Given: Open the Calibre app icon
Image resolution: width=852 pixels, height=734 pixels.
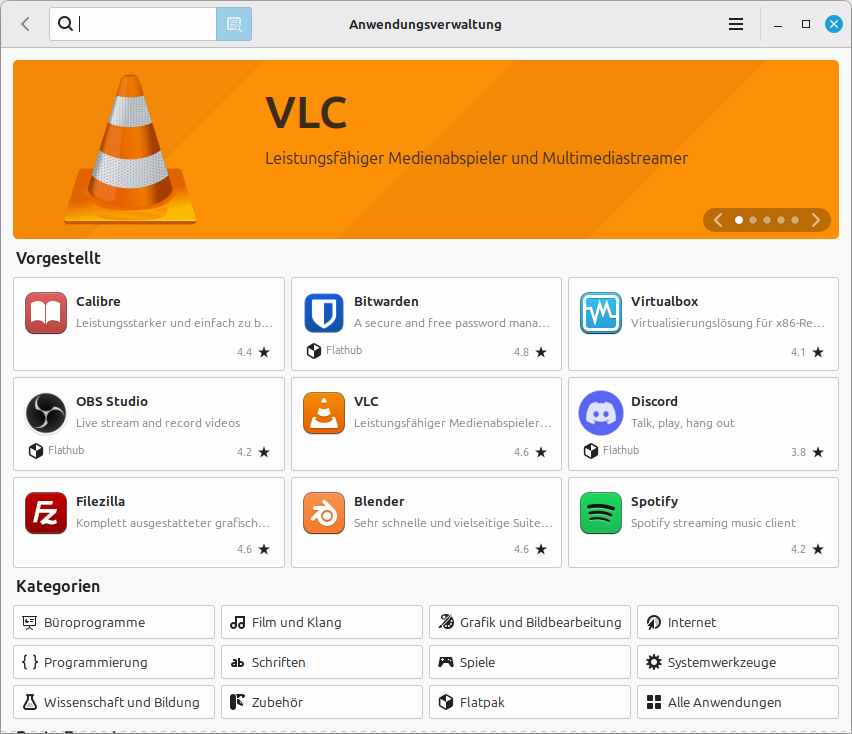Looking at the screenshot, I should (46, 313).
